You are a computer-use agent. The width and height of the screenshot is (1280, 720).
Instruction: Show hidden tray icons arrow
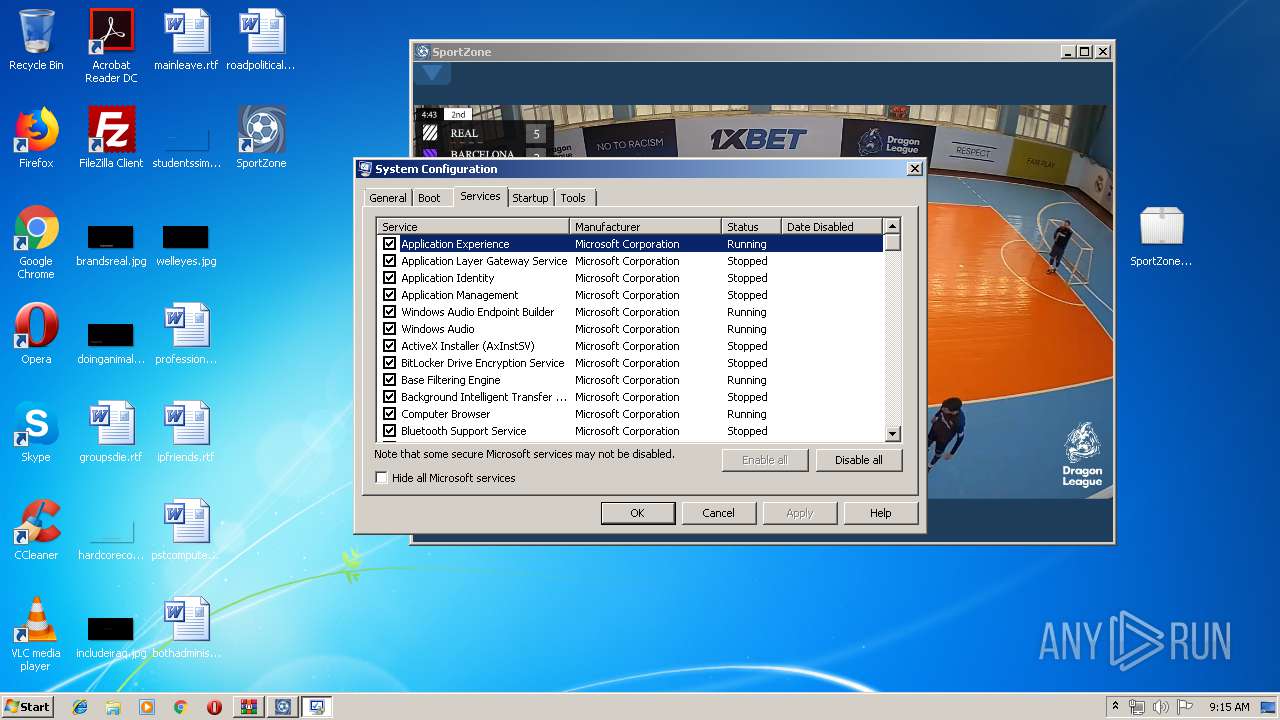point(1115,707)
